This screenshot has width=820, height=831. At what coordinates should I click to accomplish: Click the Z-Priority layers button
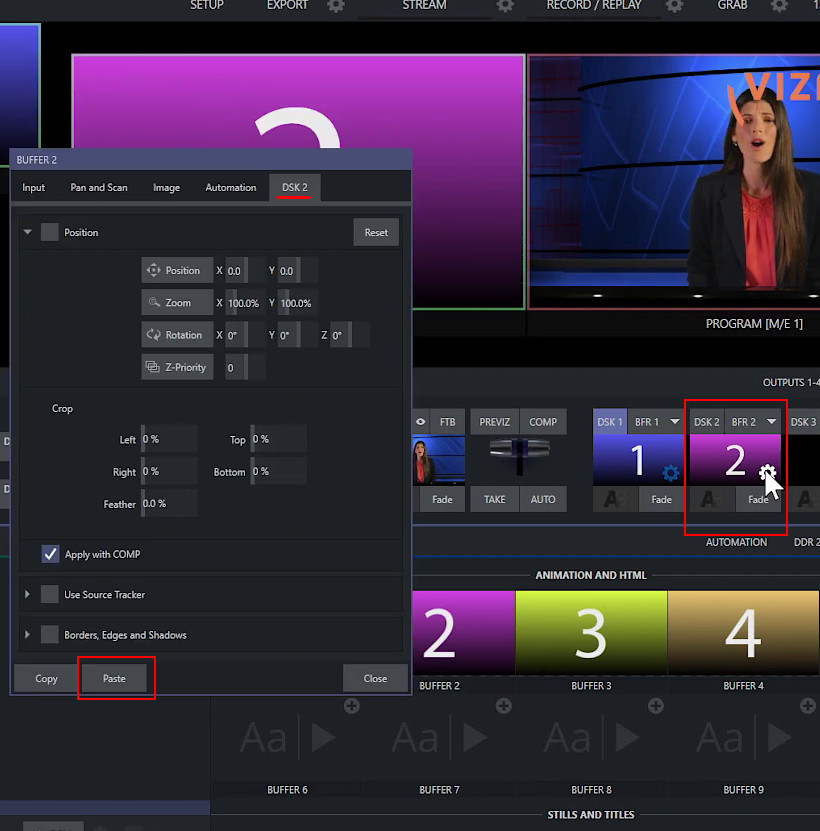tap(177, 367)
